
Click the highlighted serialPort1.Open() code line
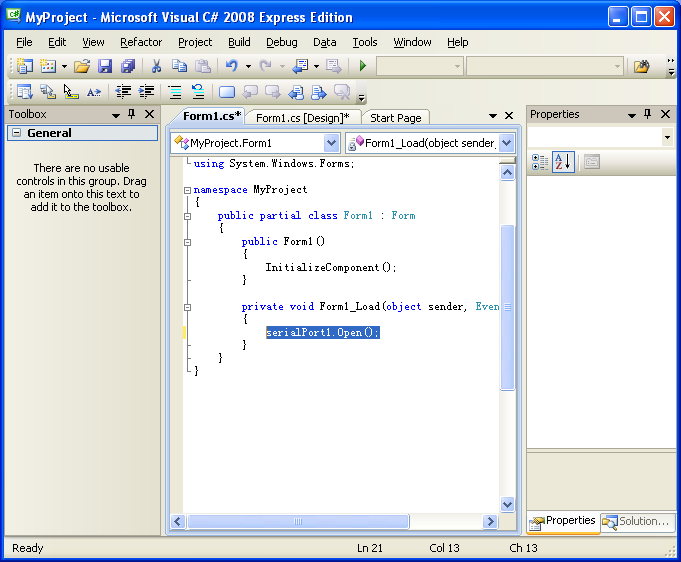coord(323,333)
